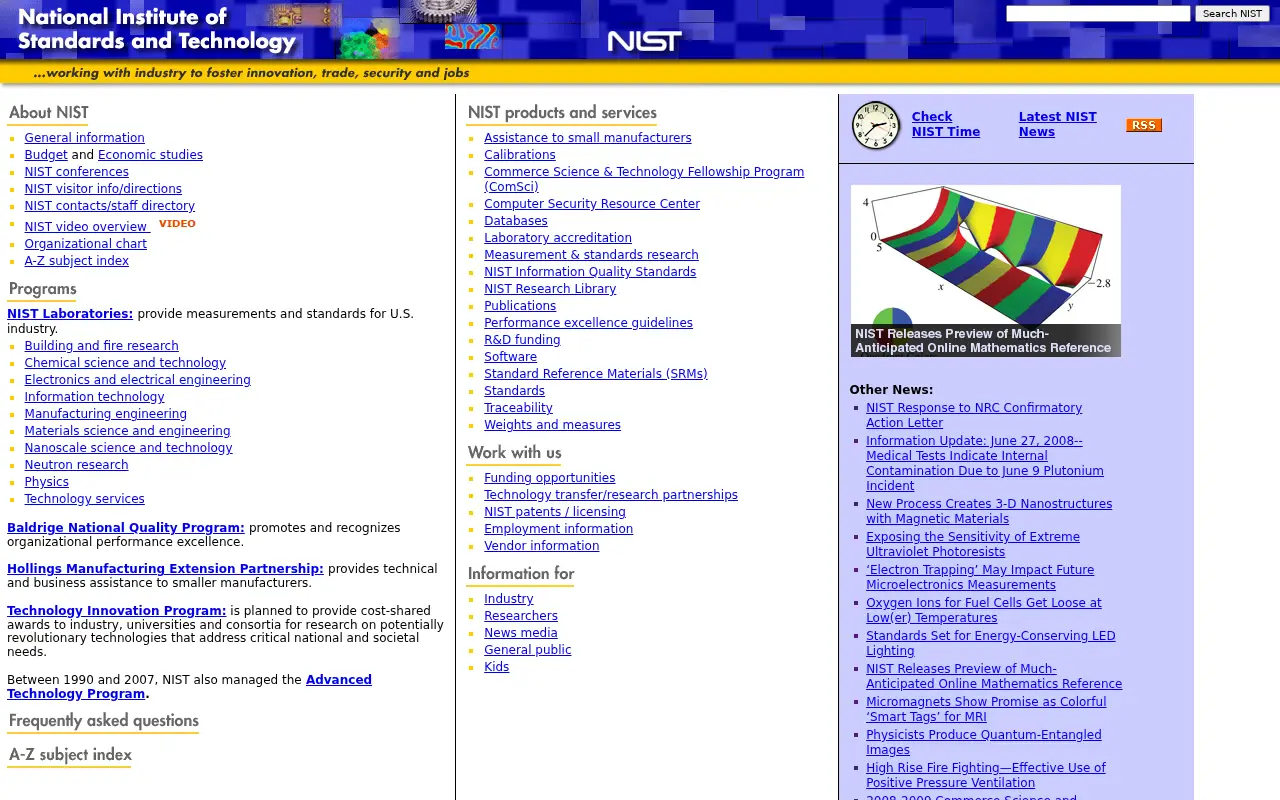This screenshot has height=800, width=1280.
Task: Click the search text field
Action: click(1098, 14)
